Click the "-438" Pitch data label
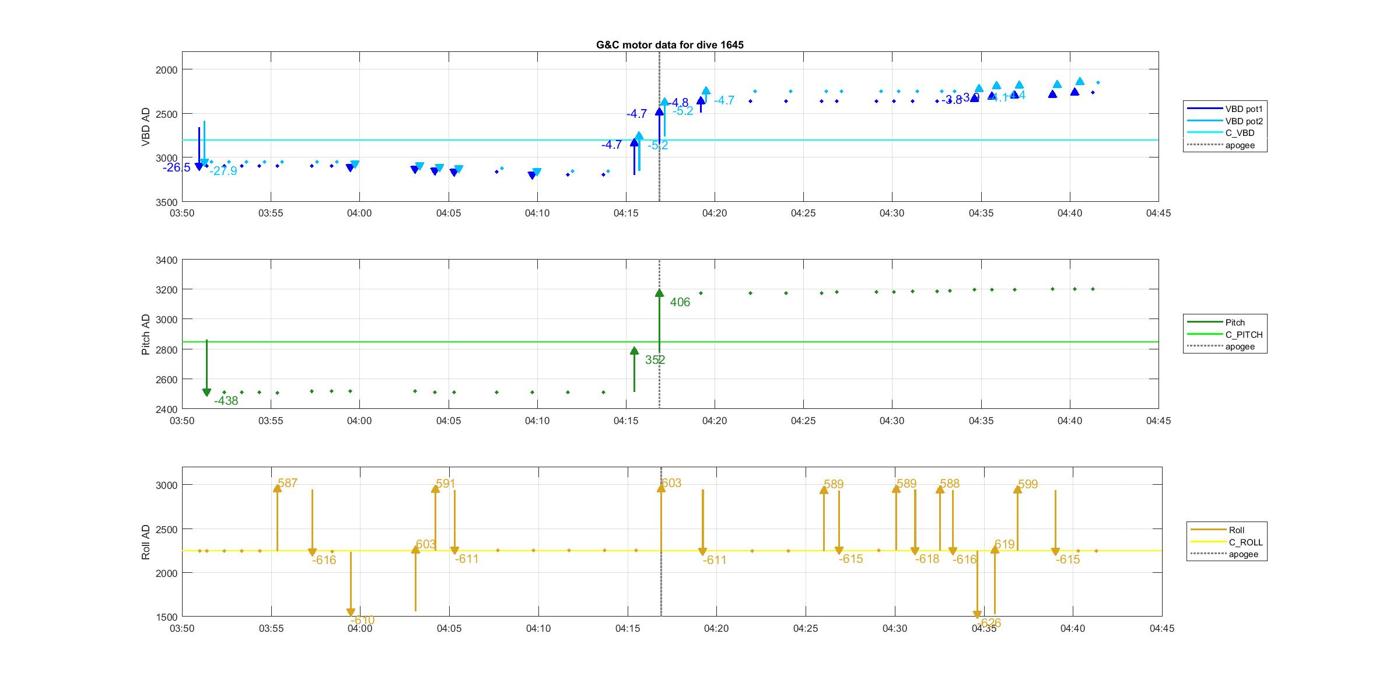The height and width of the screenshot is (693, 1400). (226, 401)
